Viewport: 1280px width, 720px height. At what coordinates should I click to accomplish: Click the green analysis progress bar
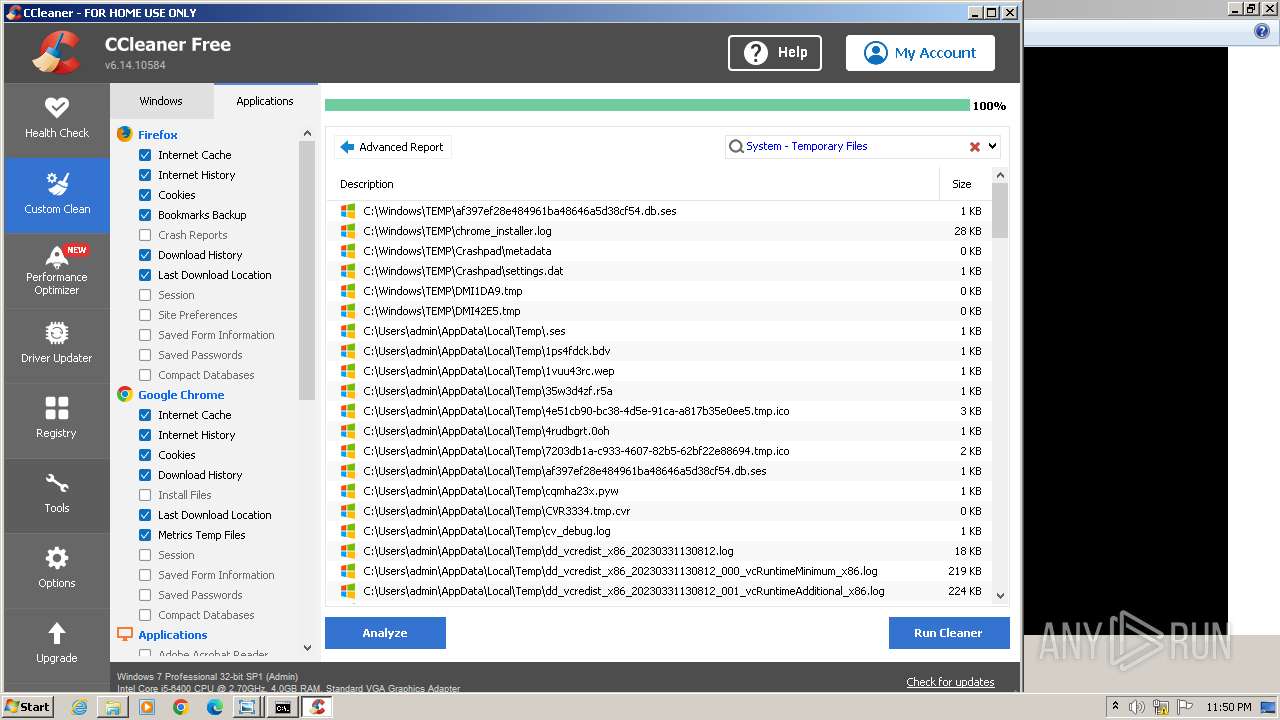click(x=647, y=105)
